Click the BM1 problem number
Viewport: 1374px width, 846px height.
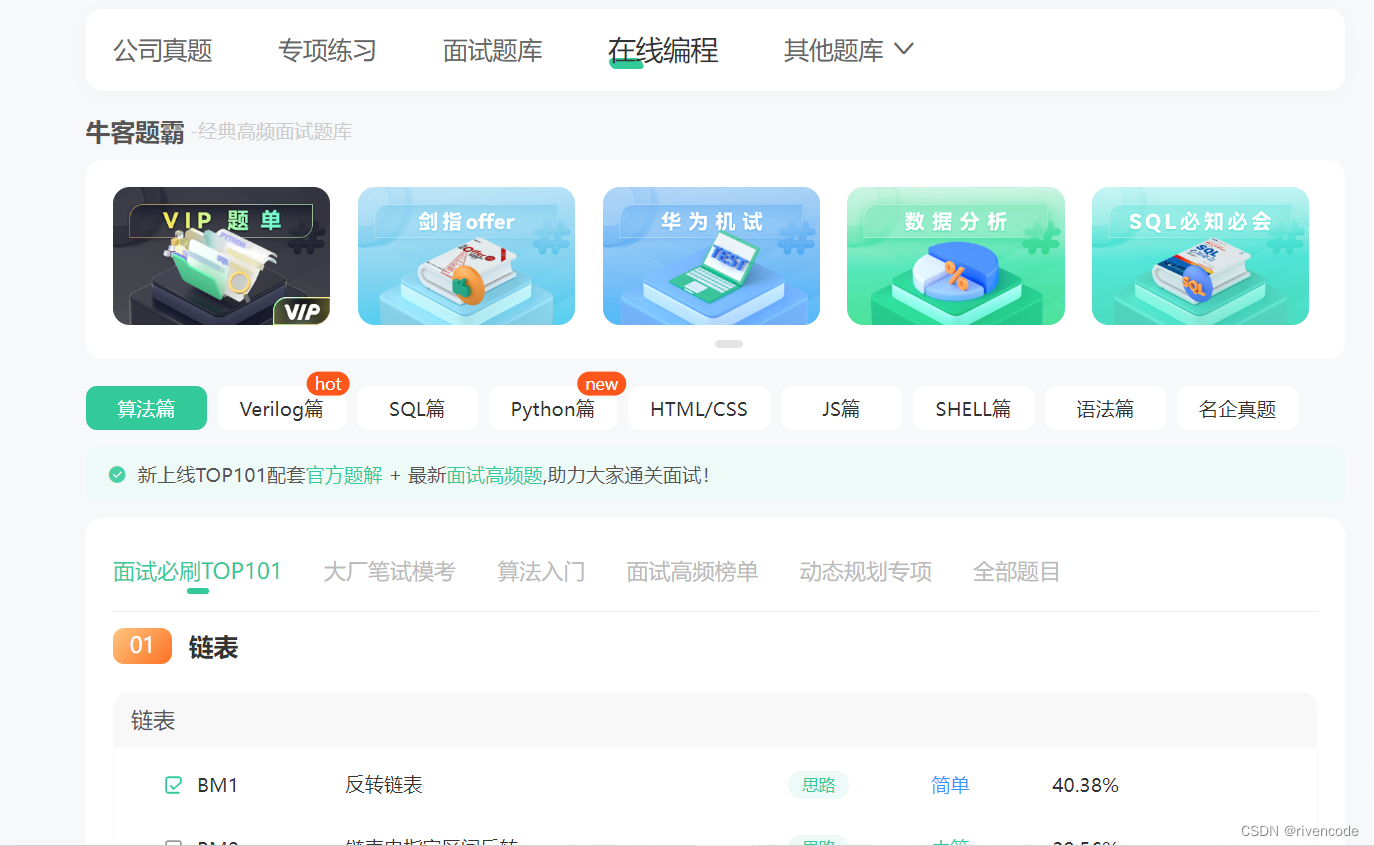click(x=217, y=785)
